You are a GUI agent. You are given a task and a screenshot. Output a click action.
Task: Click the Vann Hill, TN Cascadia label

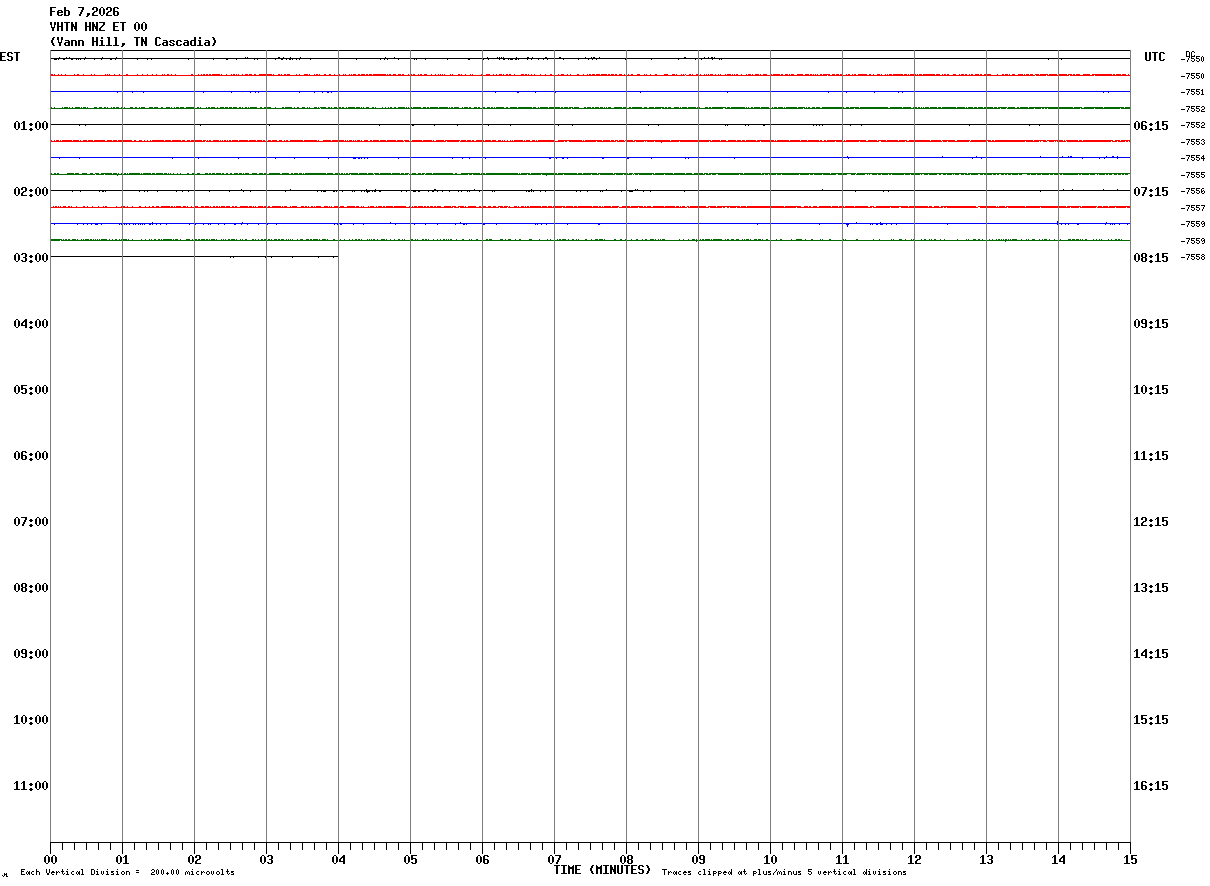pos(133,42)
